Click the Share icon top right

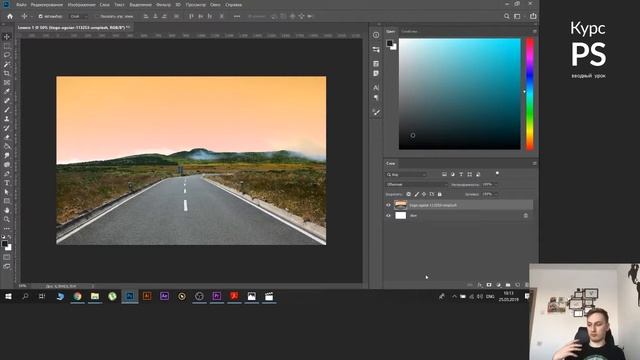click(533, 16)
